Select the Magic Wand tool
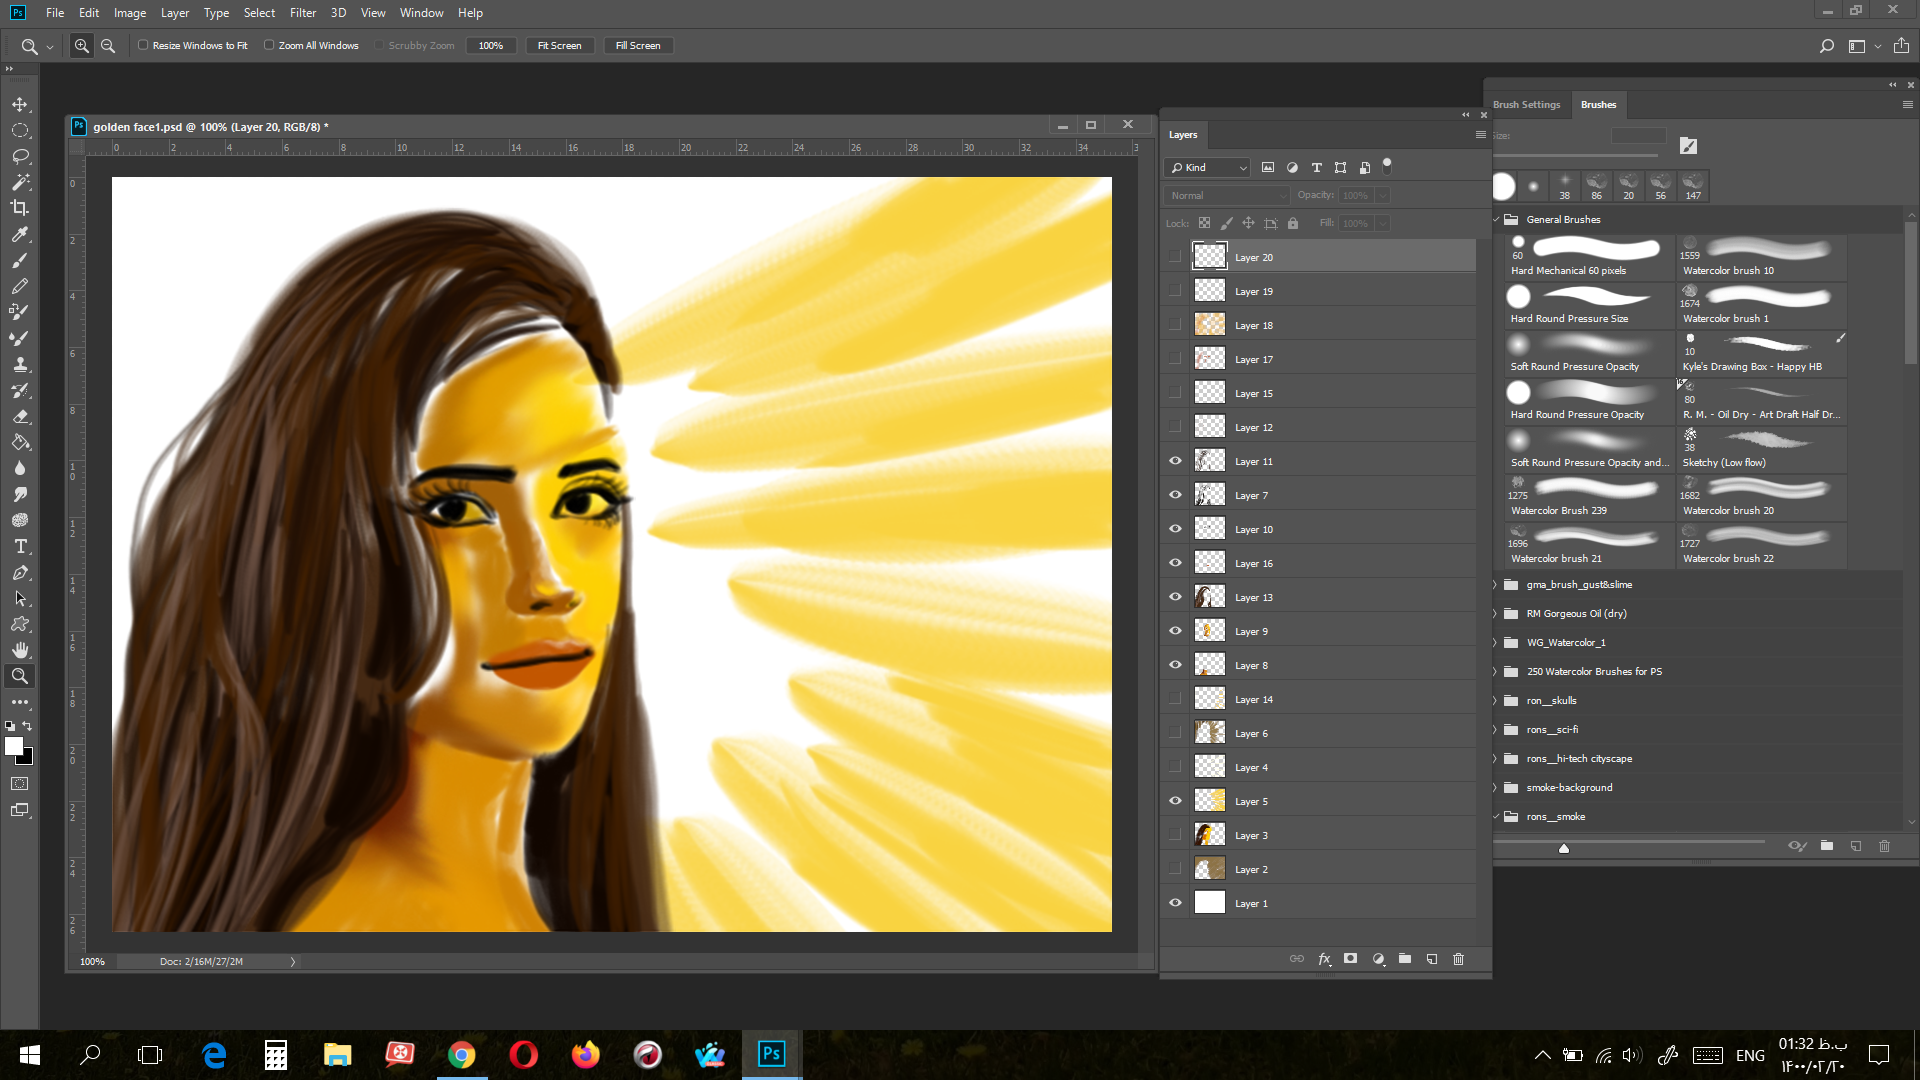Image resolution: width=1920 pixels, height=1080 pixels. (x=20, y=182)
